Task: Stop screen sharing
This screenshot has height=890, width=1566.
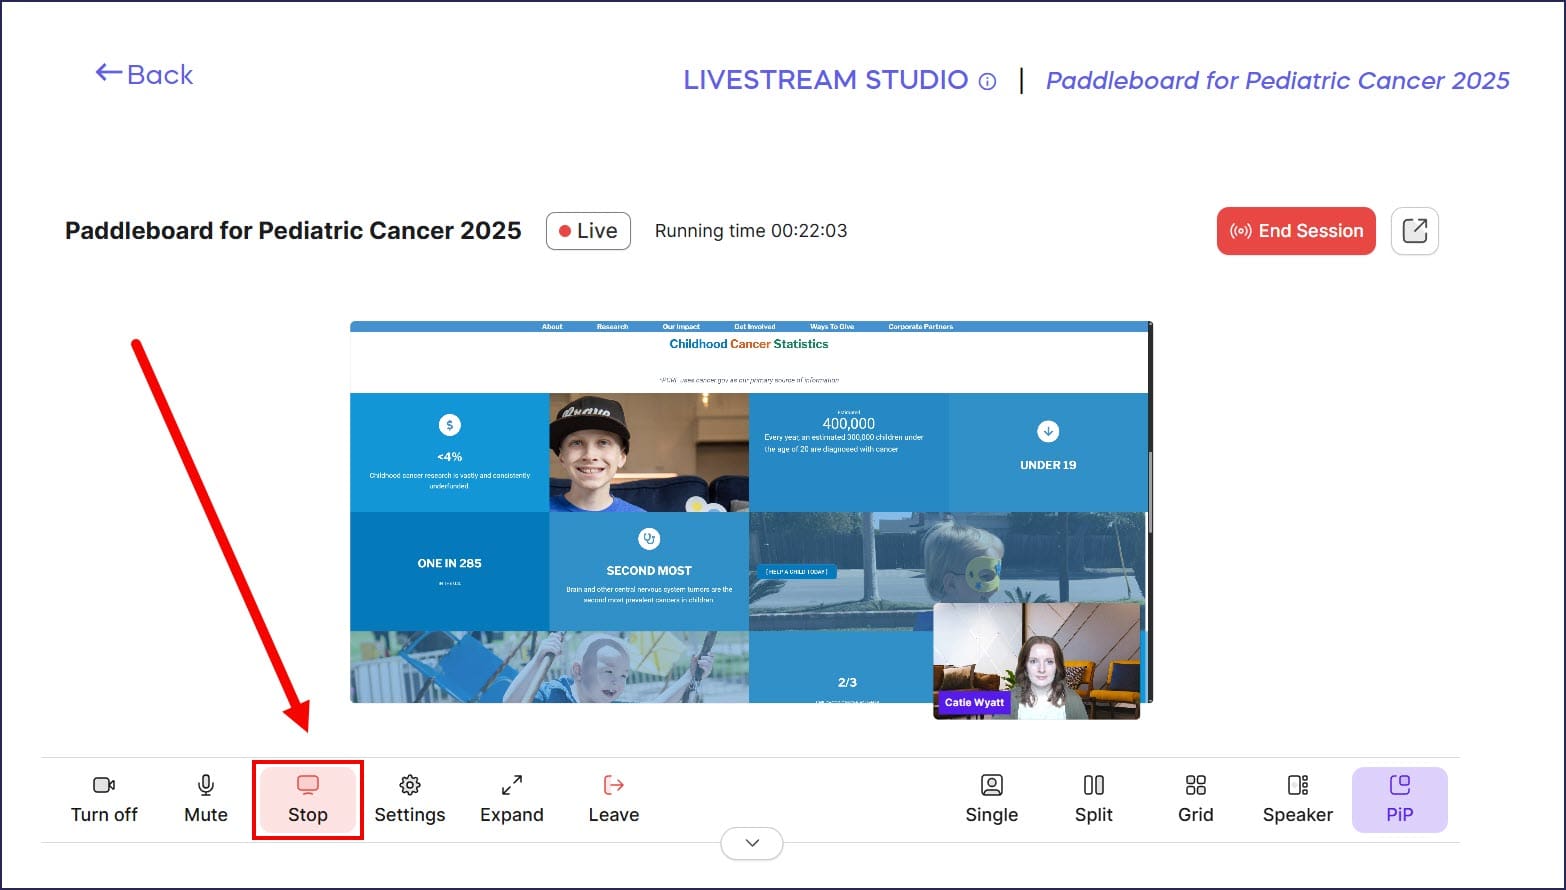Action: pyautogui.click(x=308, y=799)
